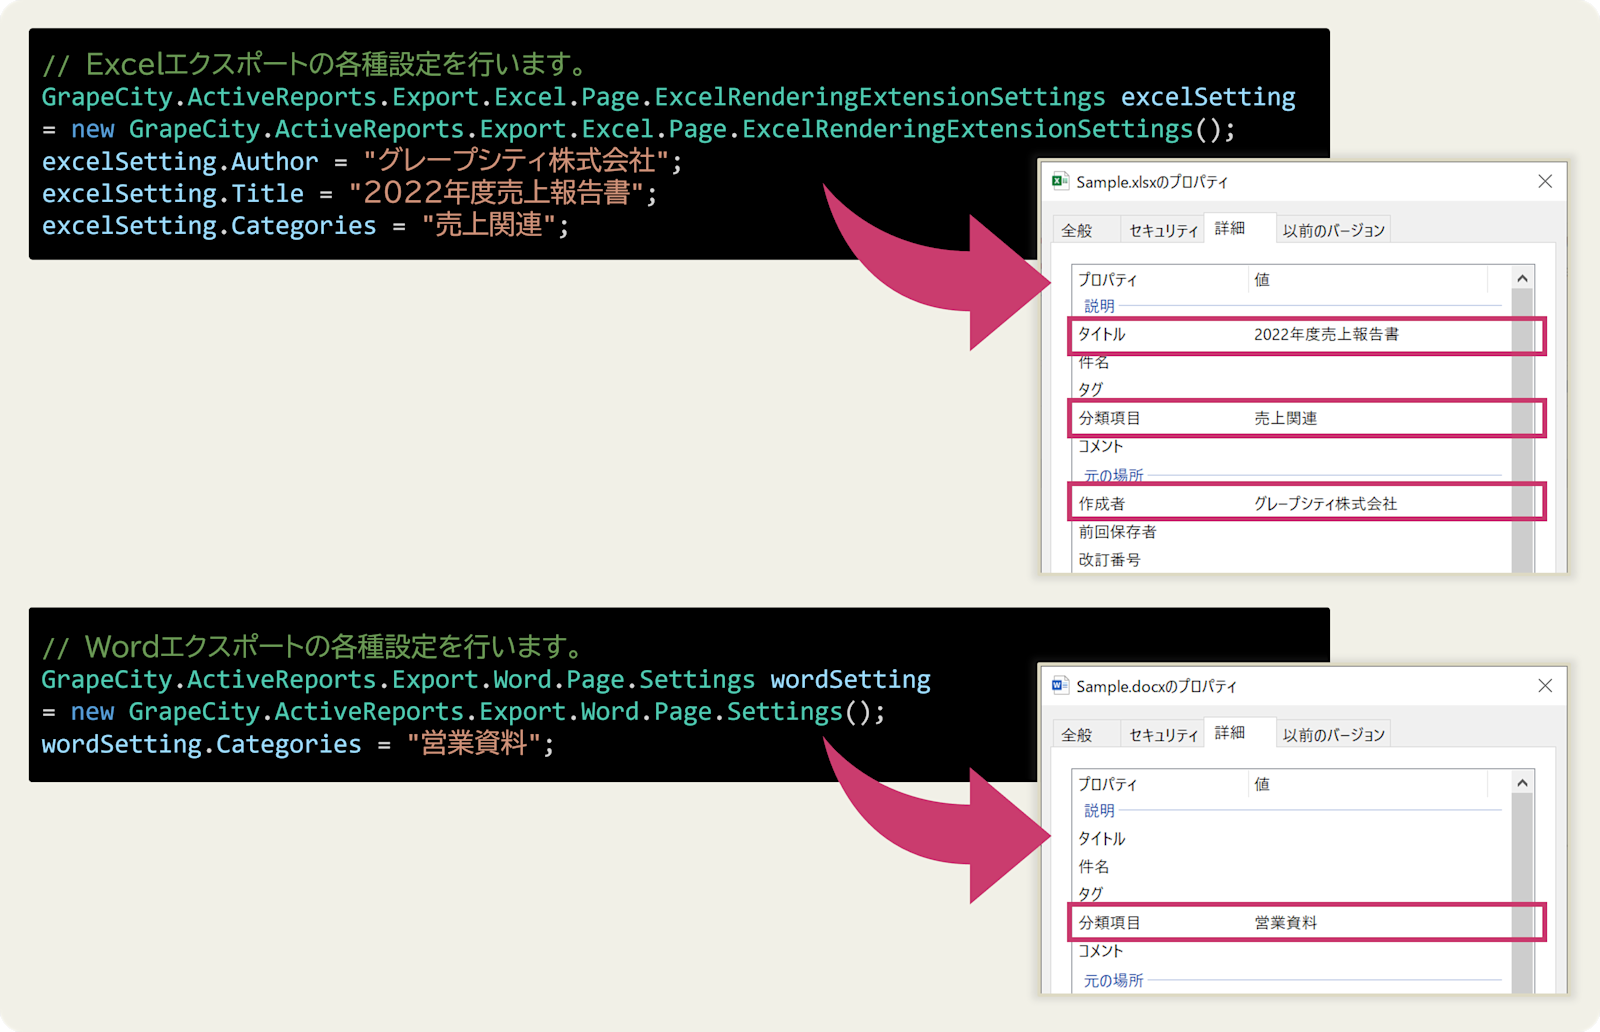Screen dimensions: 1600x1032
Task: Select 作成者 value グレープシティ株式会社 in Sample.xlsx properties
Action: click(1326, 503)
